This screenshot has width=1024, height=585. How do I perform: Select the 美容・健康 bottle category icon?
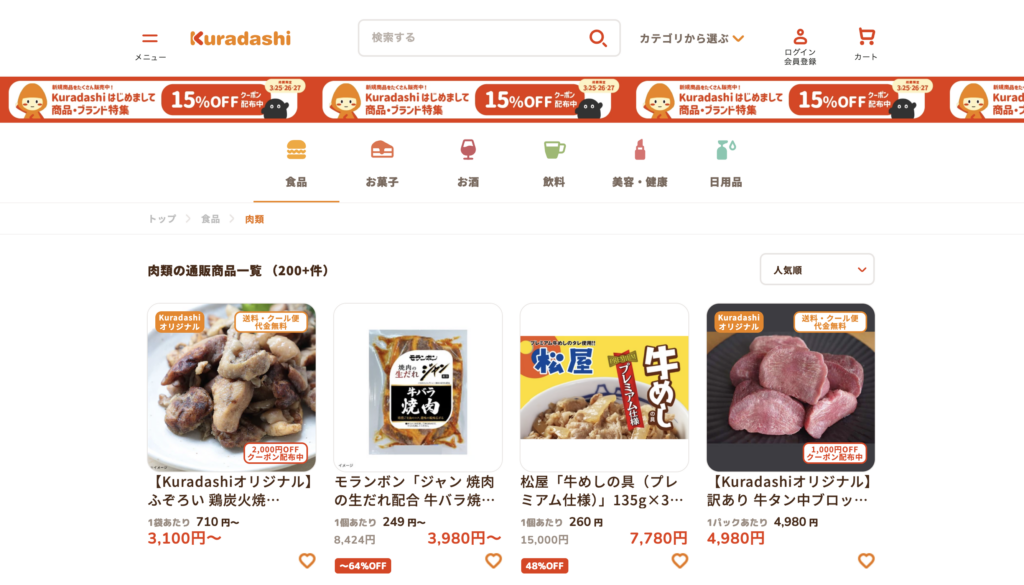coord(640,150)
